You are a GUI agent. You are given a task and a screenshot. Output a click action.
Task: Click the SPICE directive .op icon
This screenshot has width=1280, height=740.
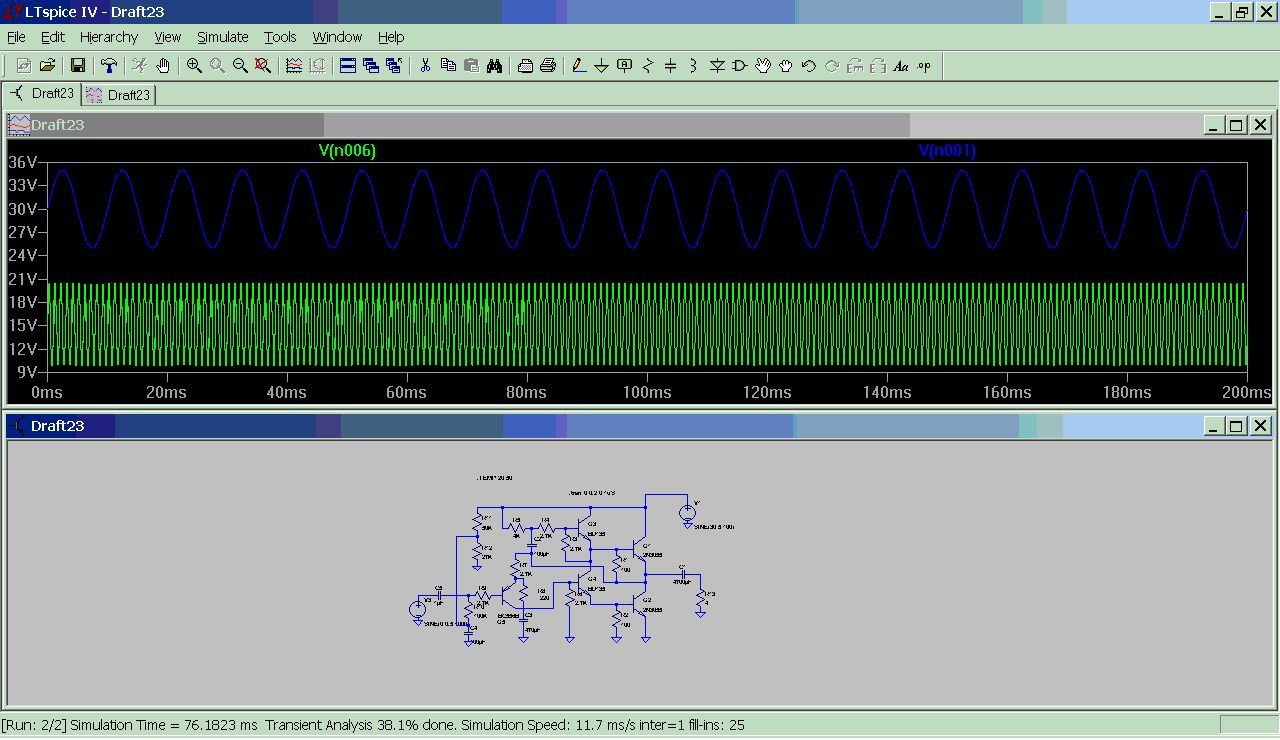point(923,66)
